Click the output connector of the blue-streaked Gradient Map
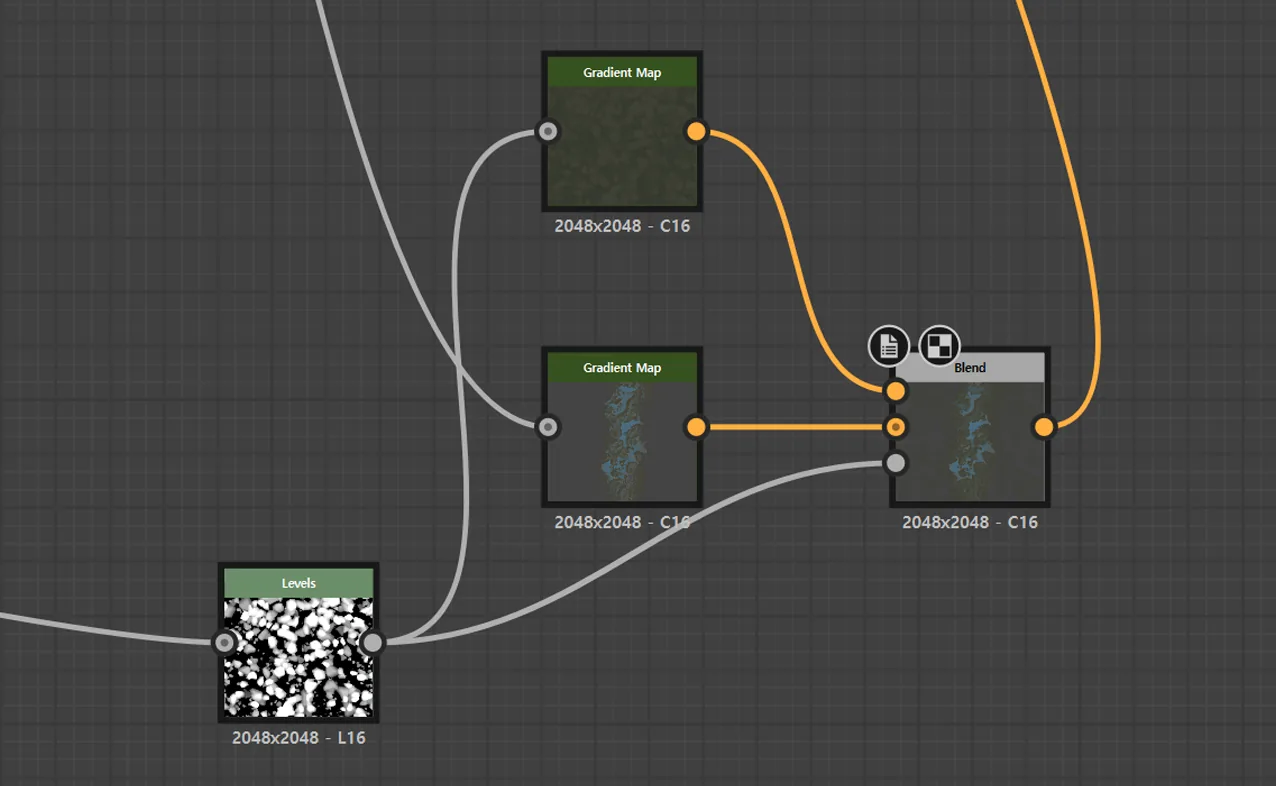 tap(696, 427)
